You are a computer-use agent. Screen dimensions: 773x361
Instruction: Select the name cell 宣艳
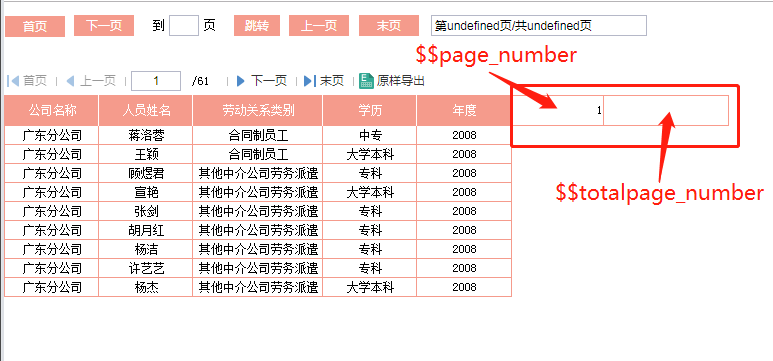point(146,192)
